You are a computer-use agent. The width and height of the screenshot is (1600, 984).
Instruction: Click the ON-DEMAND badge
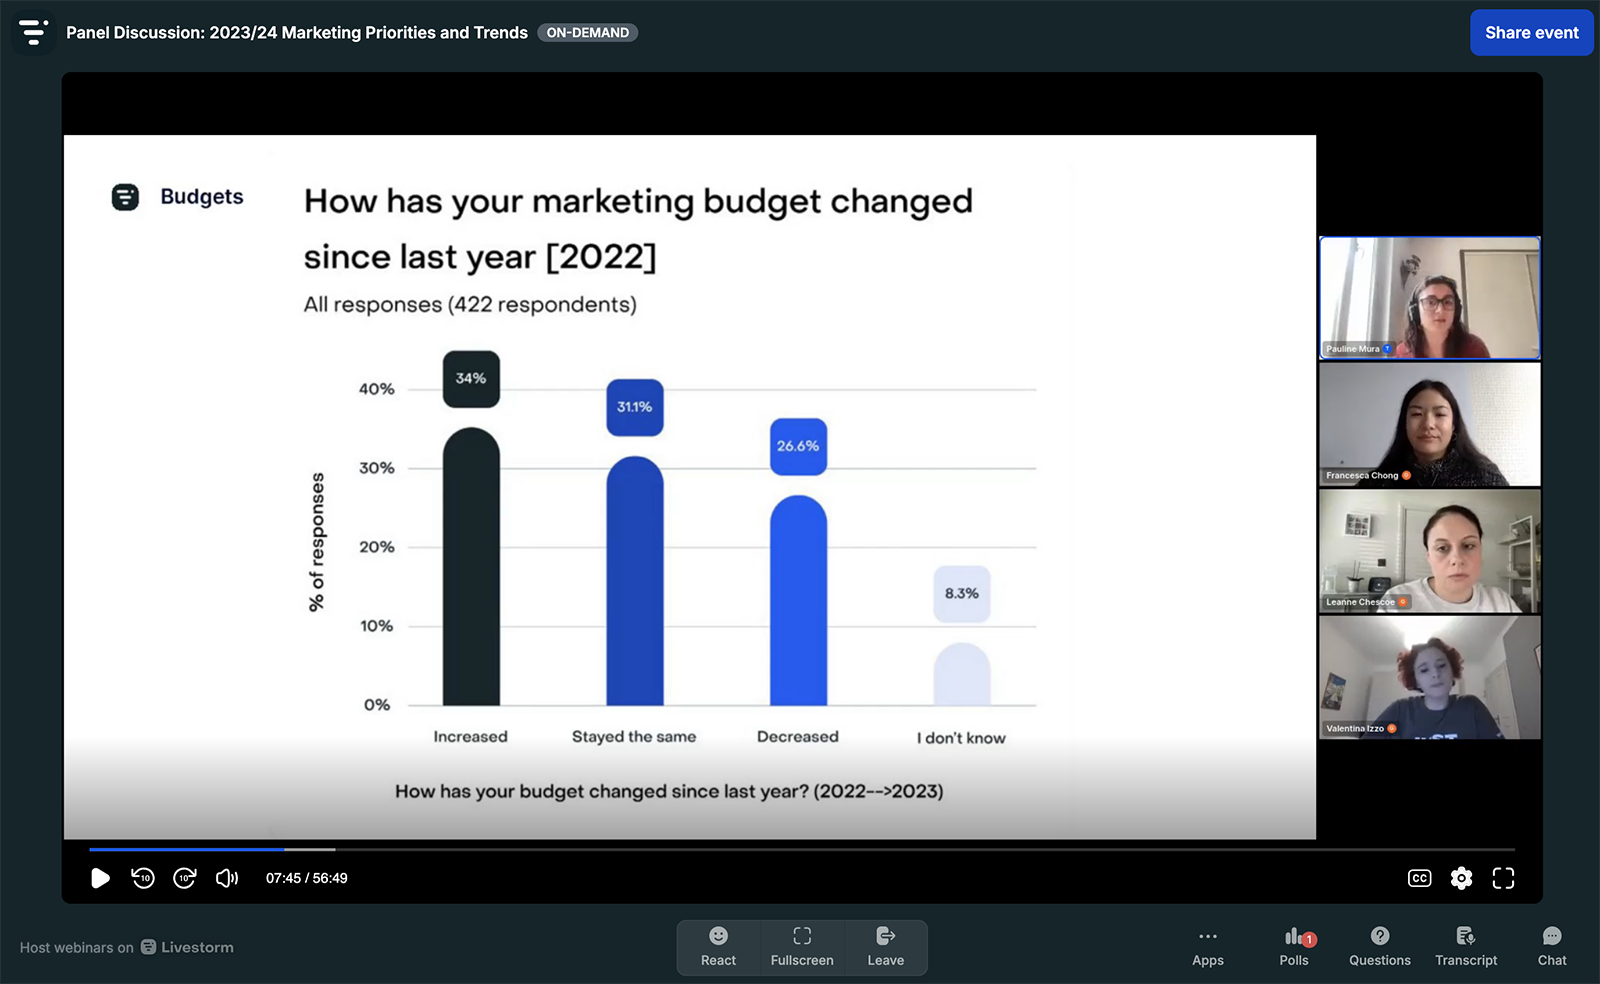tap(588, 33)
